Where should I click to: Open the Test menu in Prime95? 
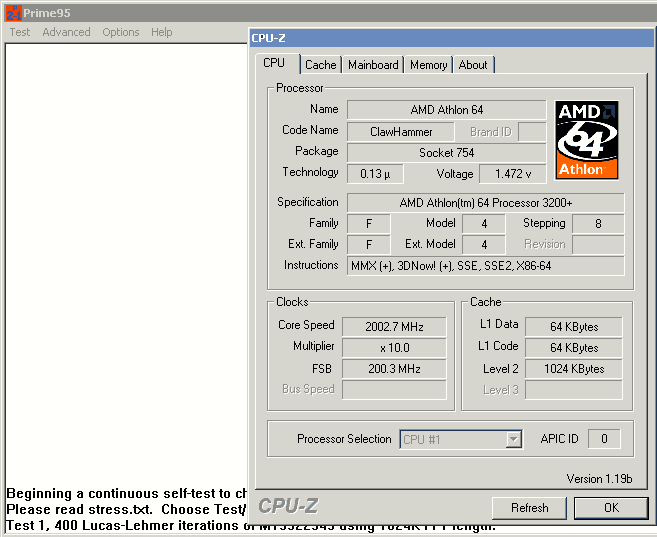pyautogui.click(x=20, y=32)
